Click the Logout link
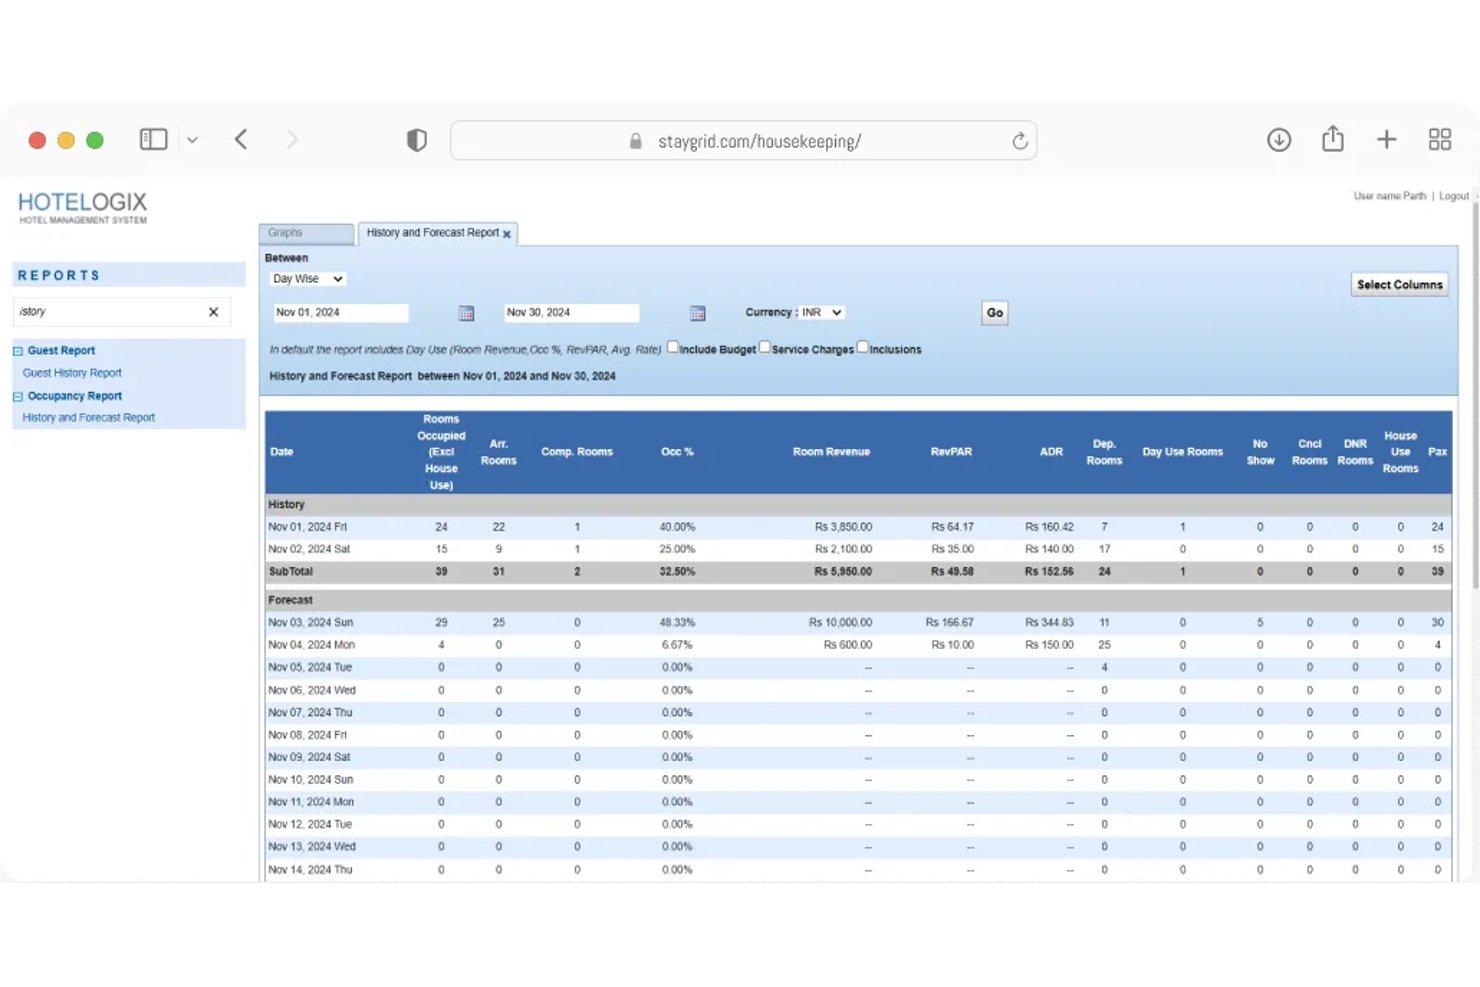The height and width of the screenshot is (987, 1480). click(1454, 196)
